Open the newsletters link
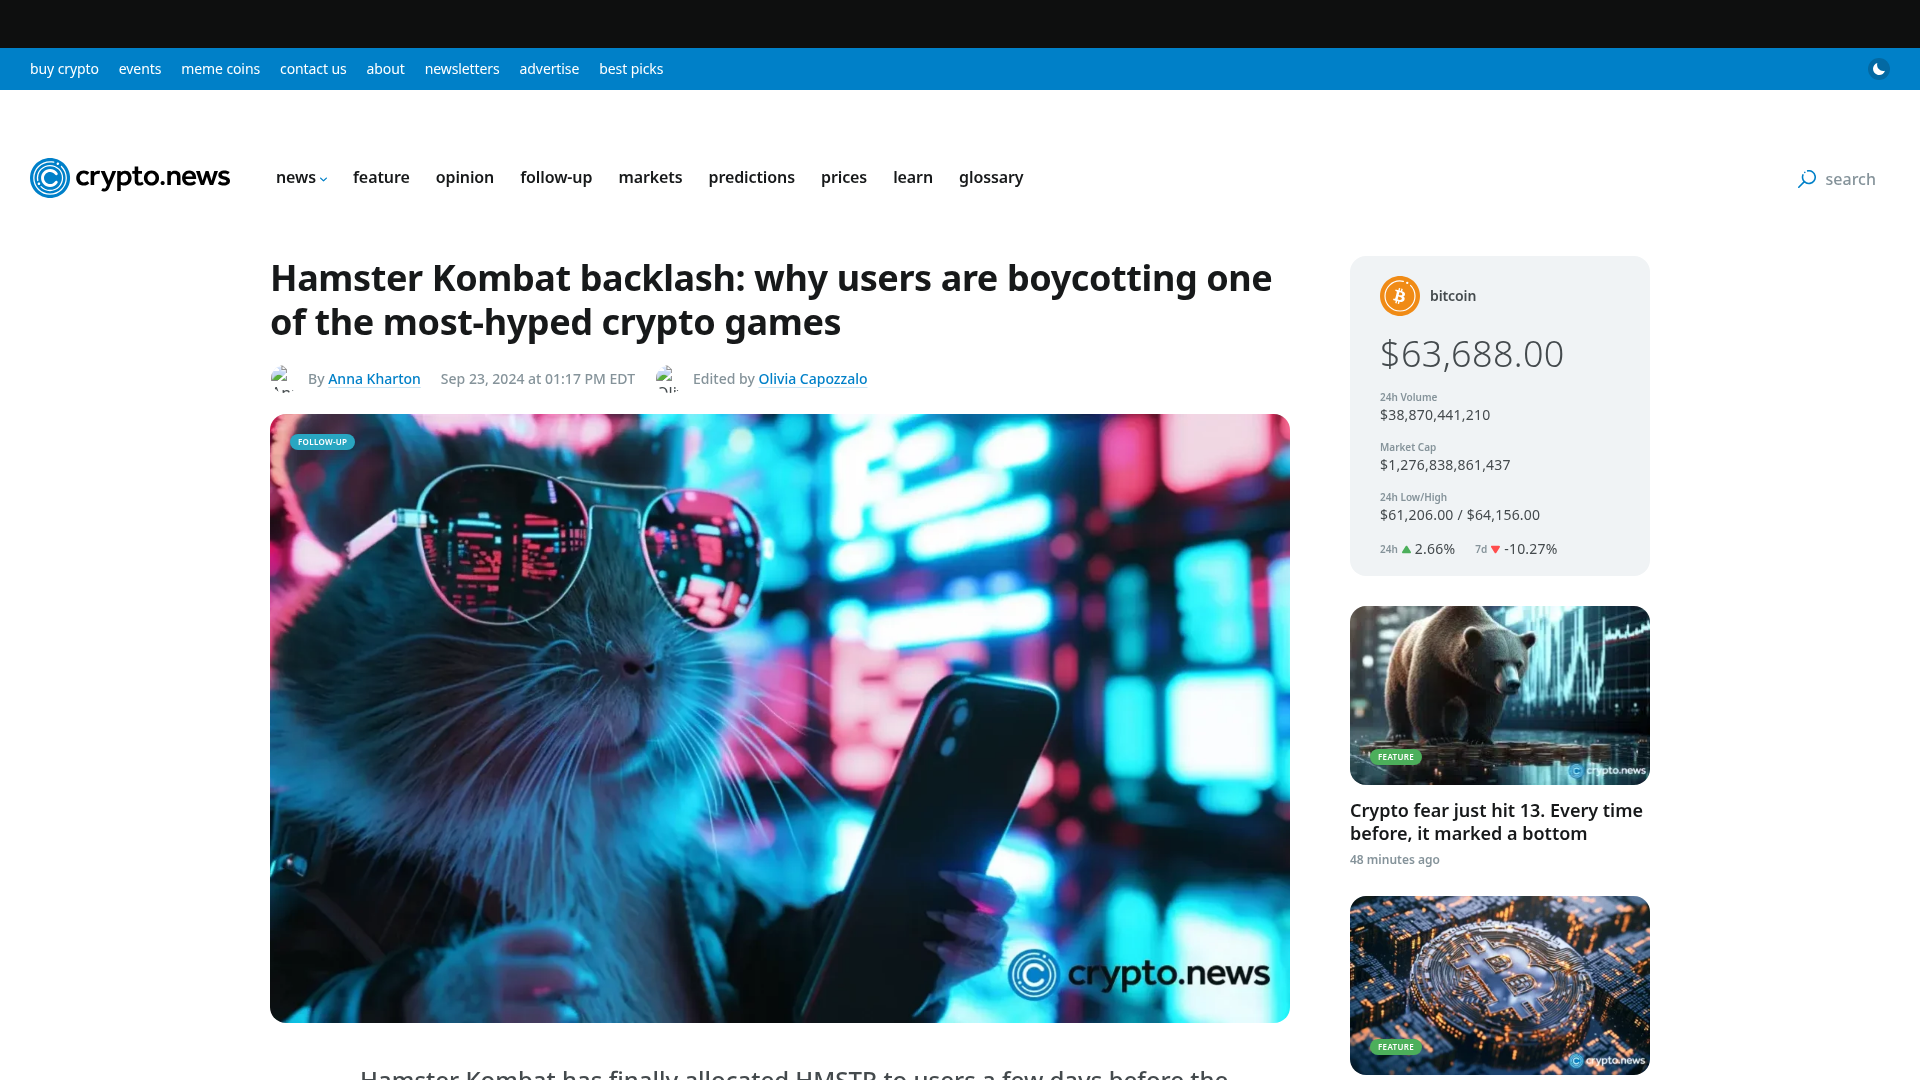1920x1080 pixels. pos(462,69)
